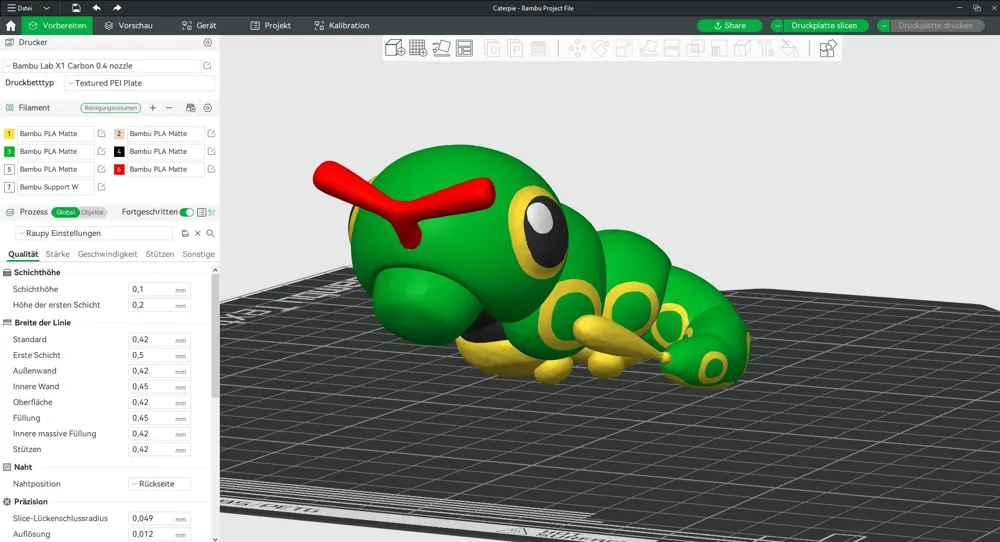Click the compare presets icon beside Fortgeschritten
Screen dimensions: 1000x542
tap(212, 212)
